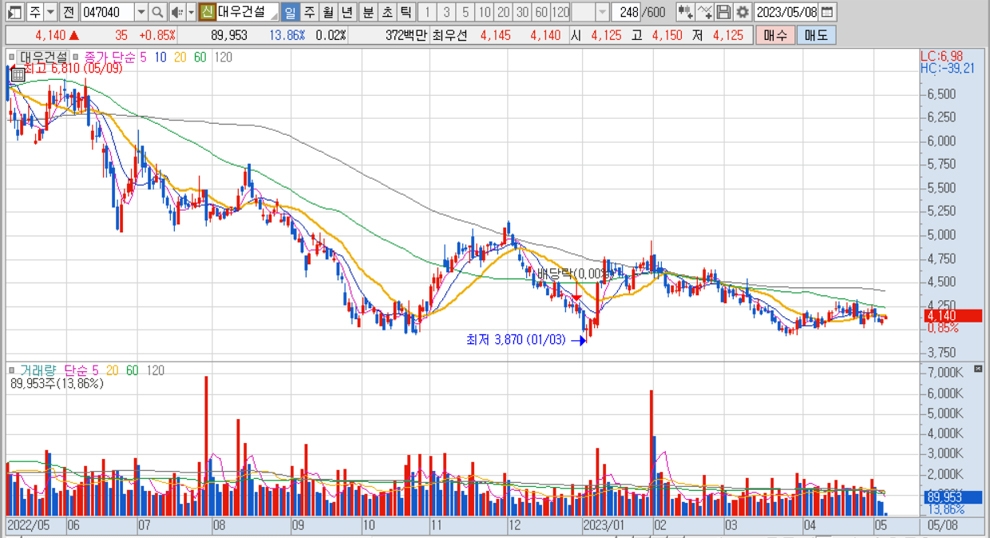Switch to the 월 monthly chart period
The image size is (990, 538).
pyautogui.click(x=327, y=12)
